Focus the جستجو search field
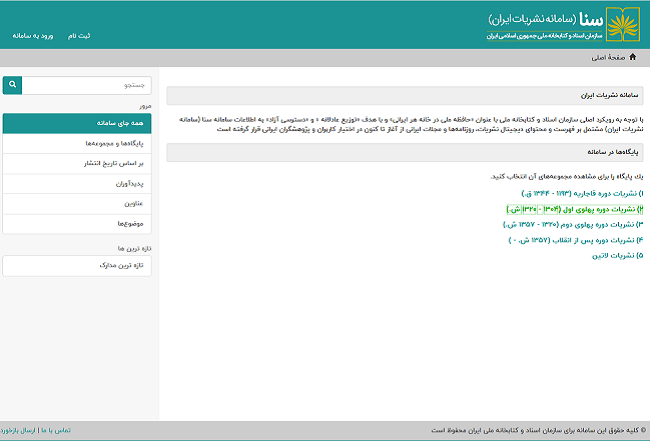 87,85
